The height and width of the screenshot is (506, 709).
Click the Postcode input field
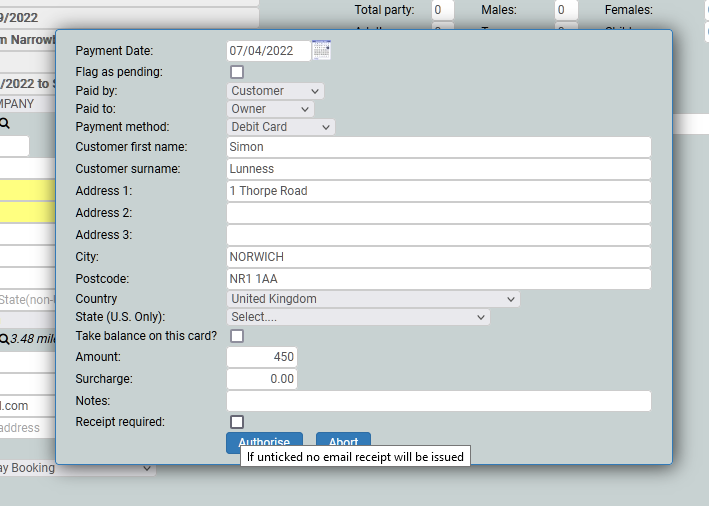pyautogui.click(x=438, y=279)
